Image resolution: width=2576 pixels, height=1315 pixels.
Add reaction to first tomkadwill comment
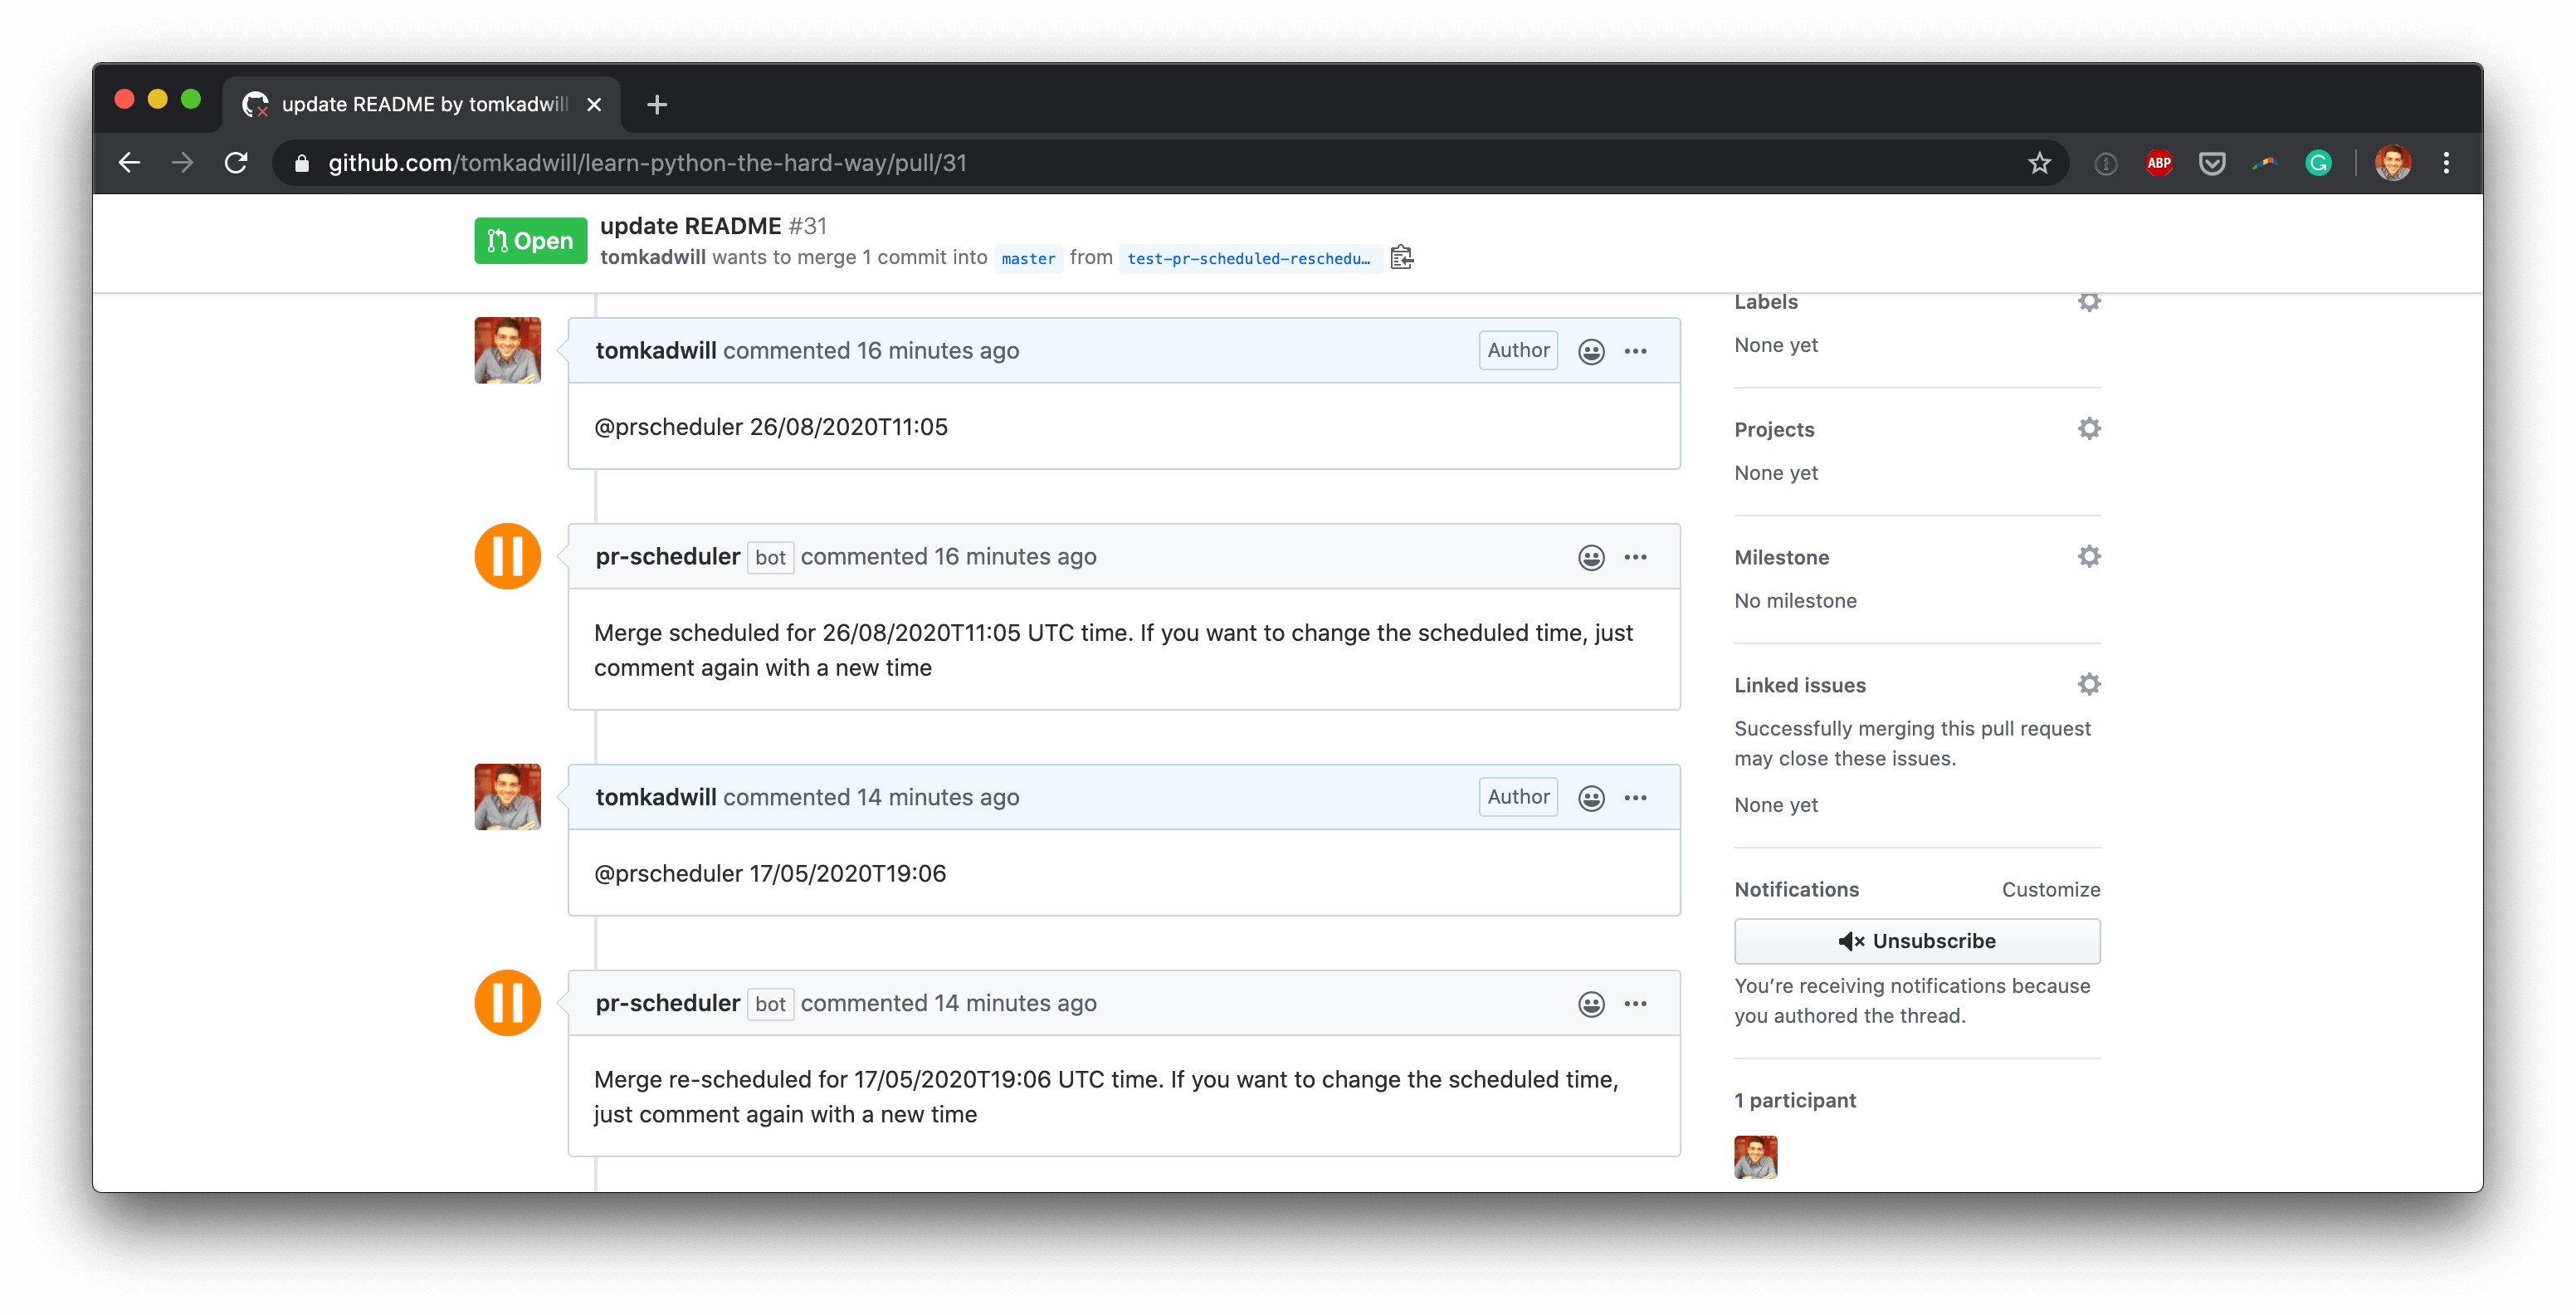click(x=1591, y=351)
